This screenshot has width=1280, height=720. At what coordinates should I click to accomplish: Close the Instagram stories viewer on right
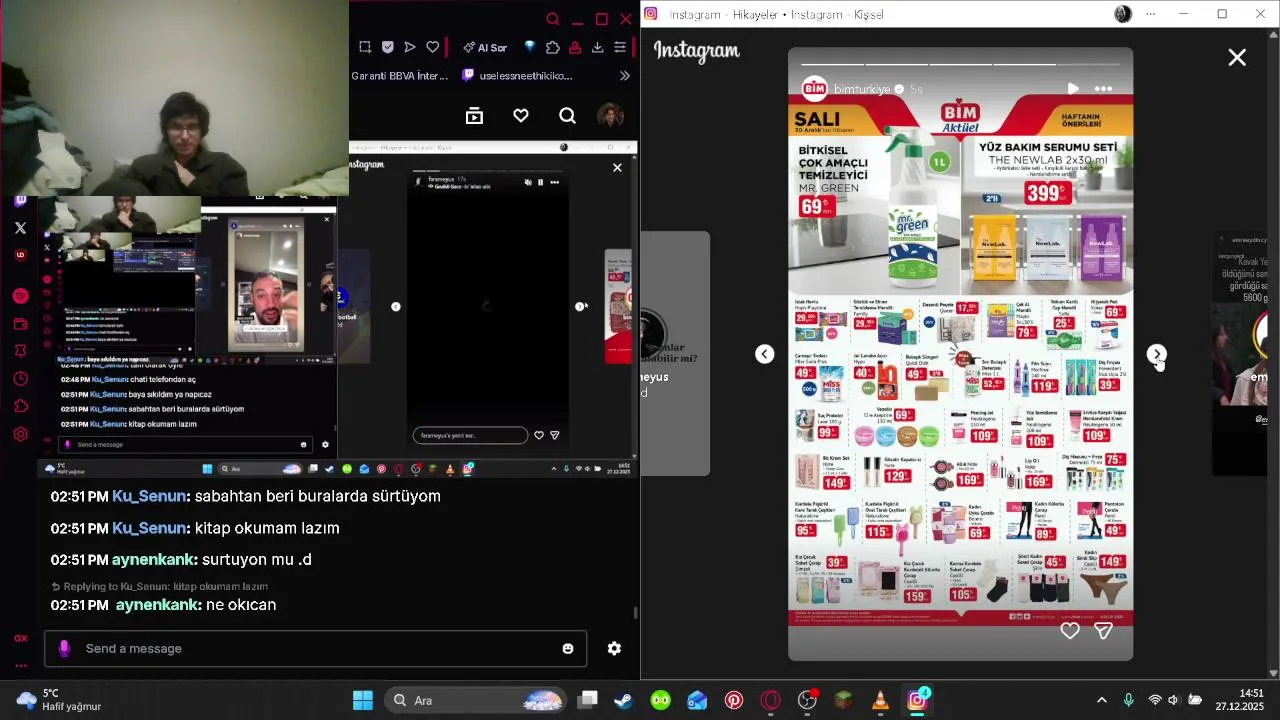click(1237, 58)
